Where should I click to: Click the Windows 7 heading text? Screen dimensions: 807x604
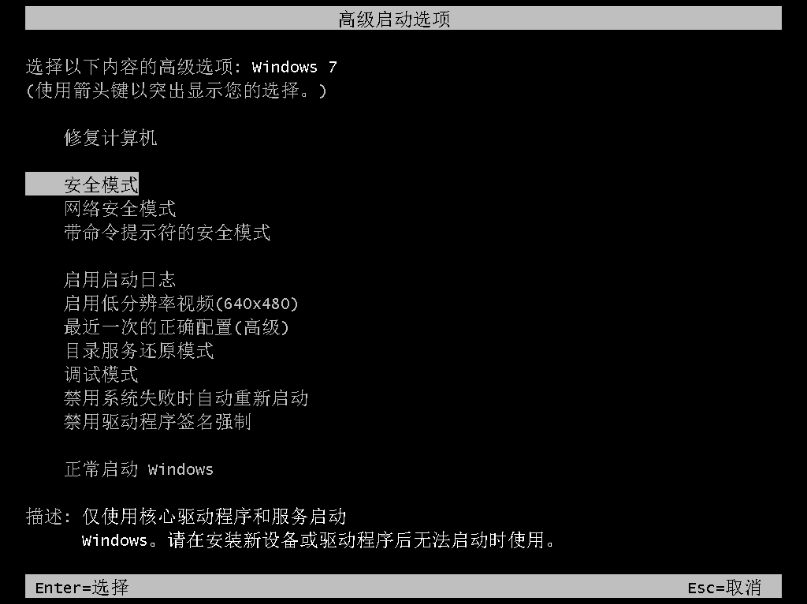(x=294, y=67)
